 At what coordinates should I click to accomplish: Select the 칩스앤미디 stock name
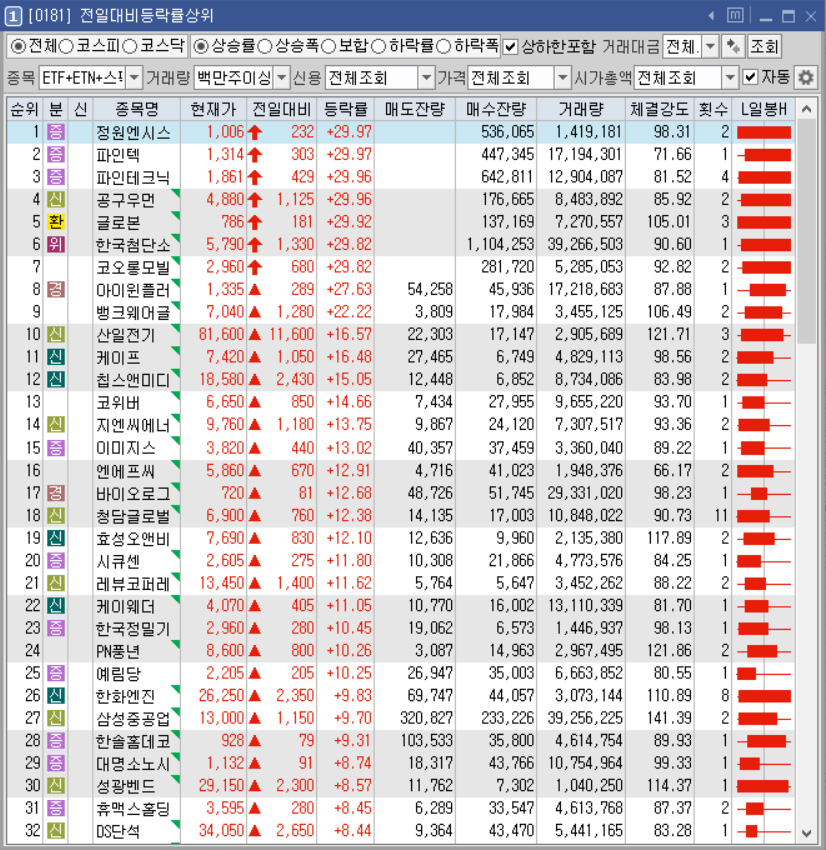(133, 380)
